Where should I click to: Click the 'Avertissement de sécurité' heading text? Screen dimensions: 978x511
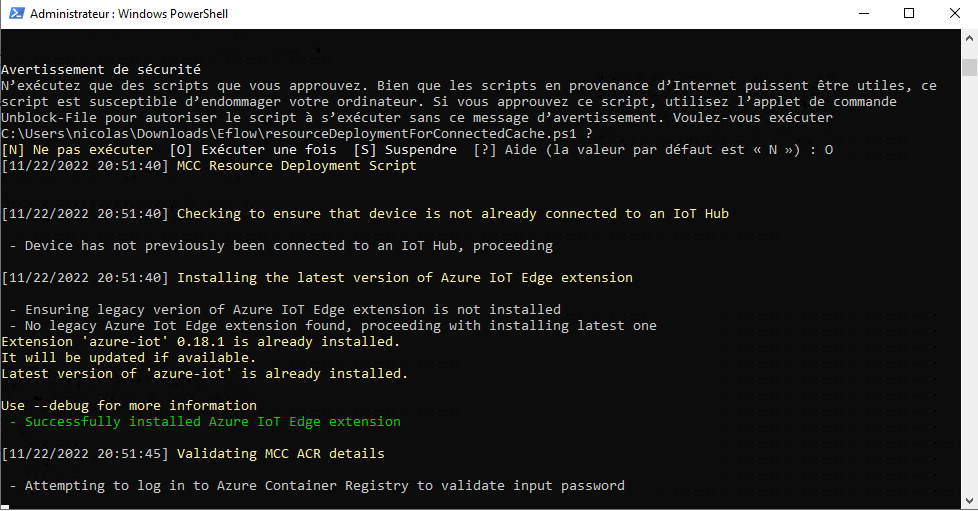[x=101, y=70]
